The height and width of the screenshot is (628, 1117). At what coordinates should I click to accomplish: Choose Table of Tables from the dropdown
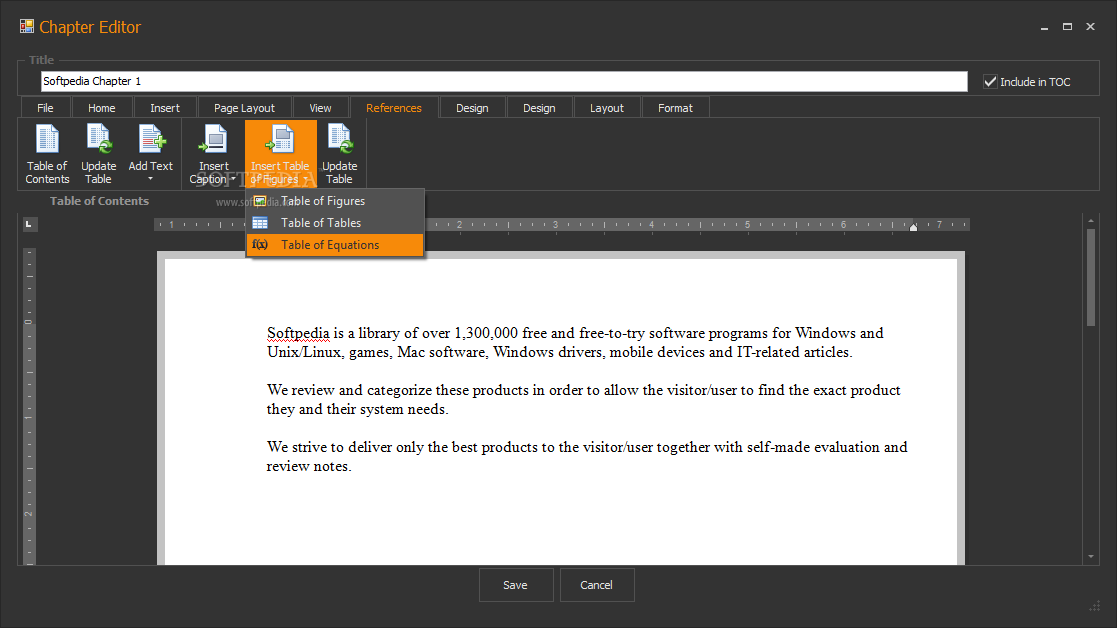coord(335,223)
